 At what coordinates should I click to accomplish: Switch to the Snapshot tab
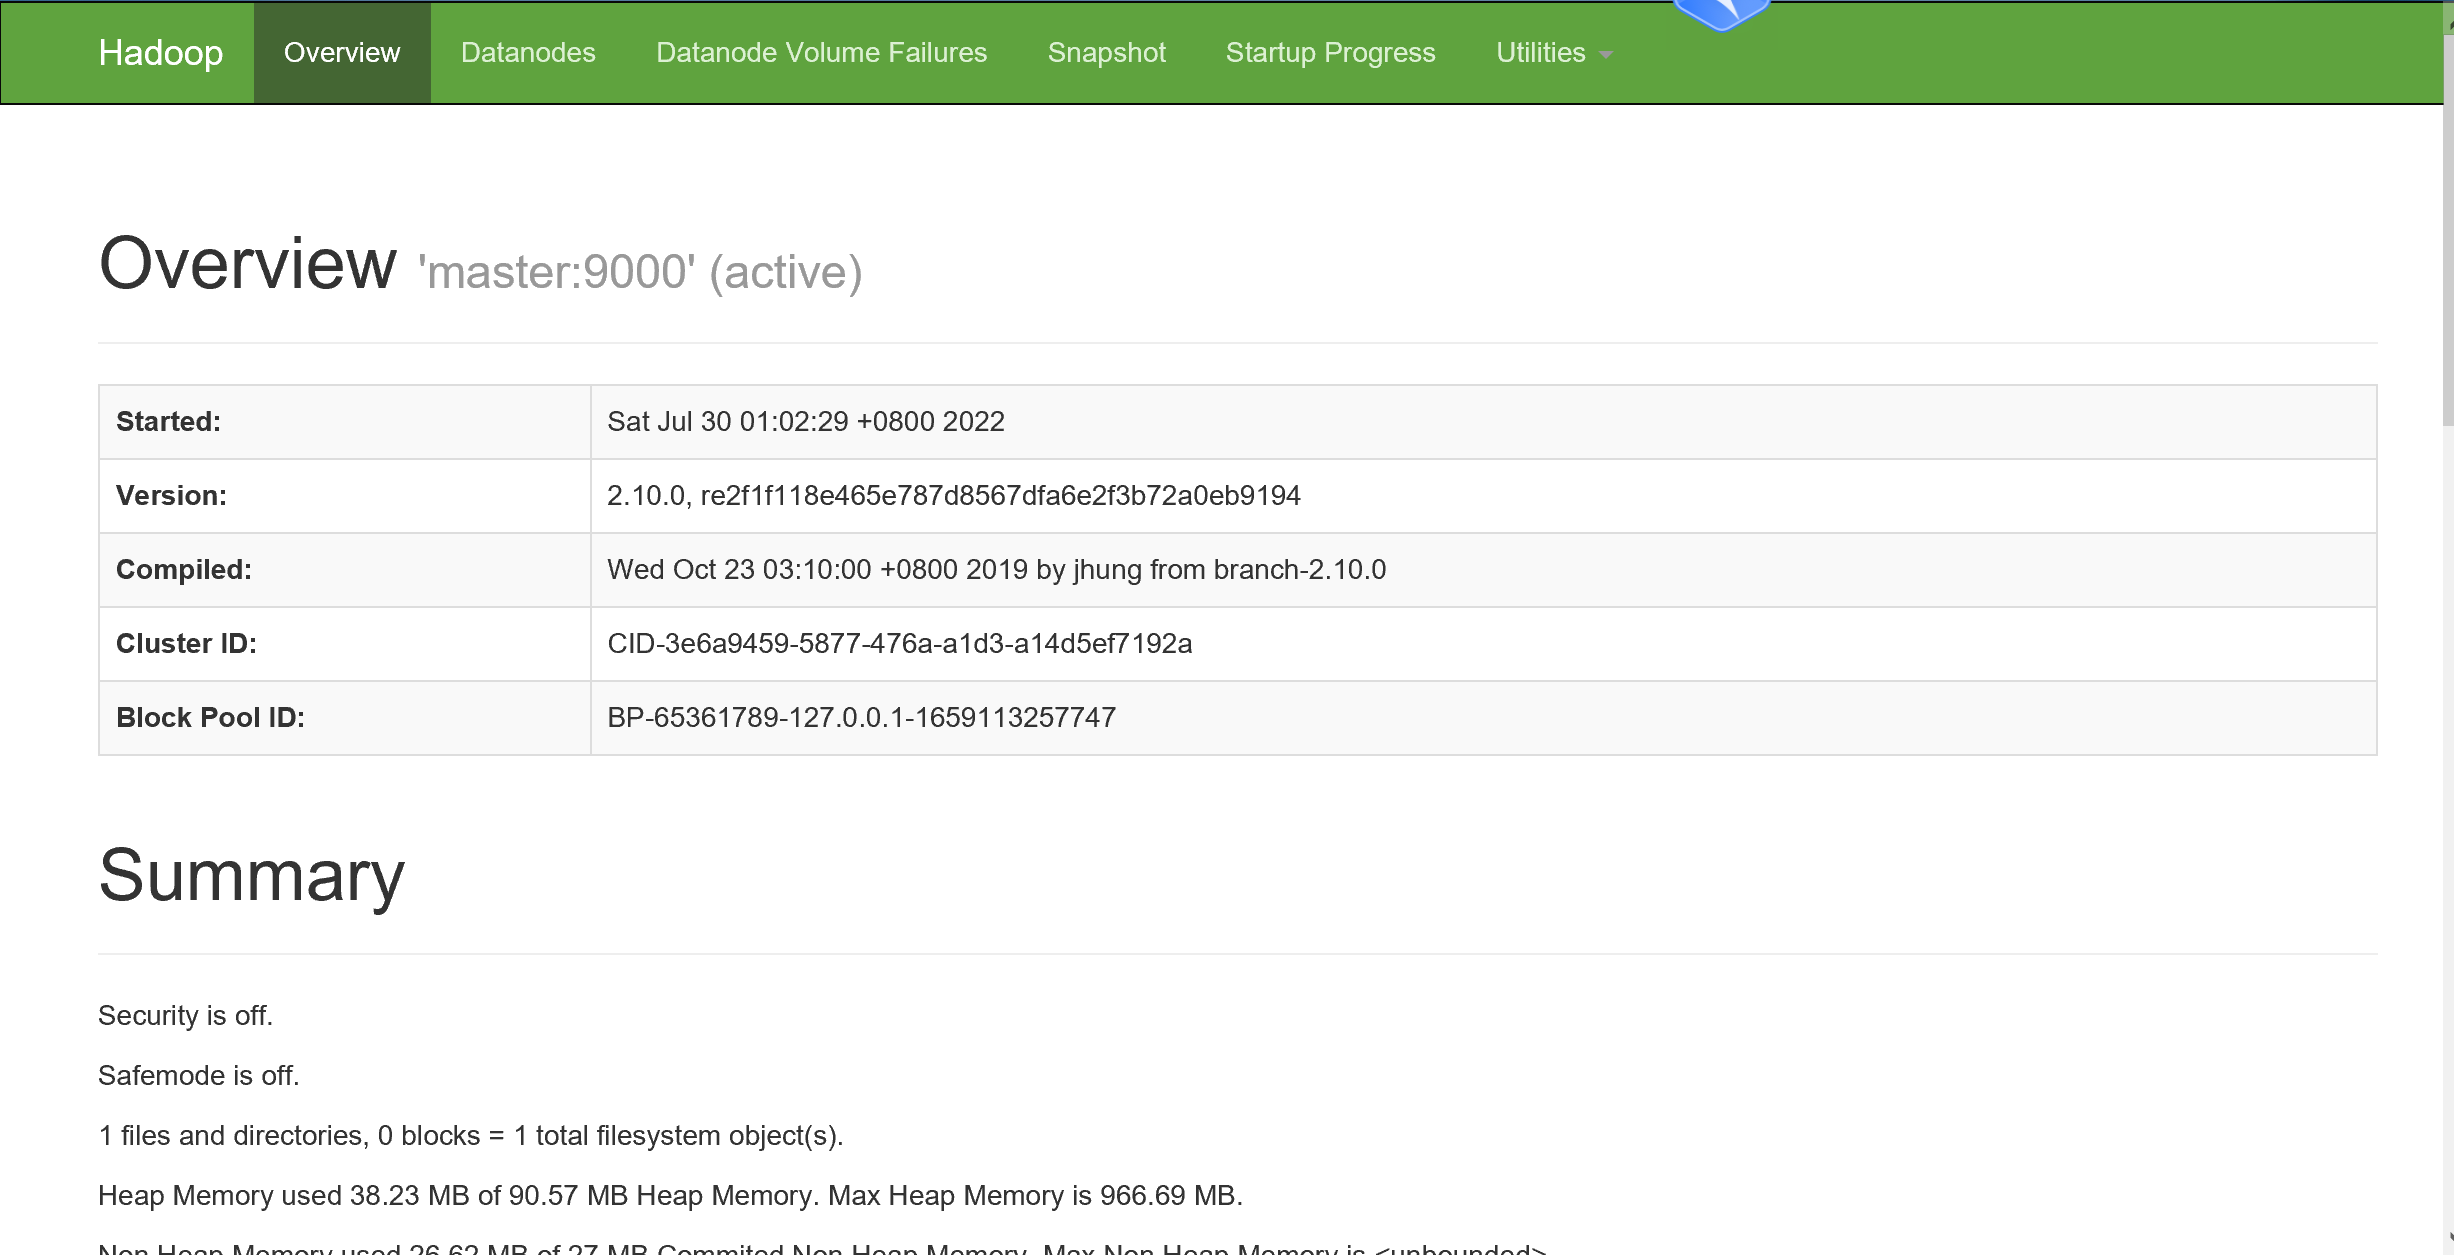(1106, 53)
